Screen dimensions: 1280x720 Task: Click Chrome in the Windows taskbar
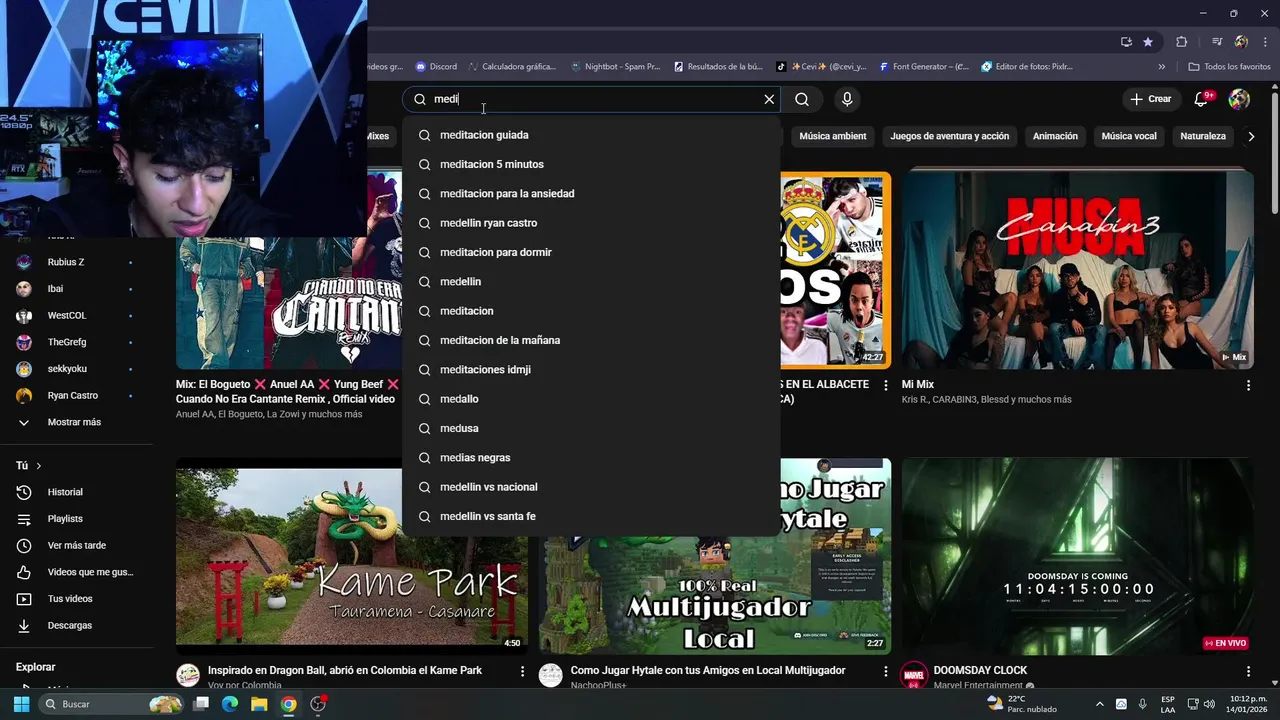tap(288, 704)
